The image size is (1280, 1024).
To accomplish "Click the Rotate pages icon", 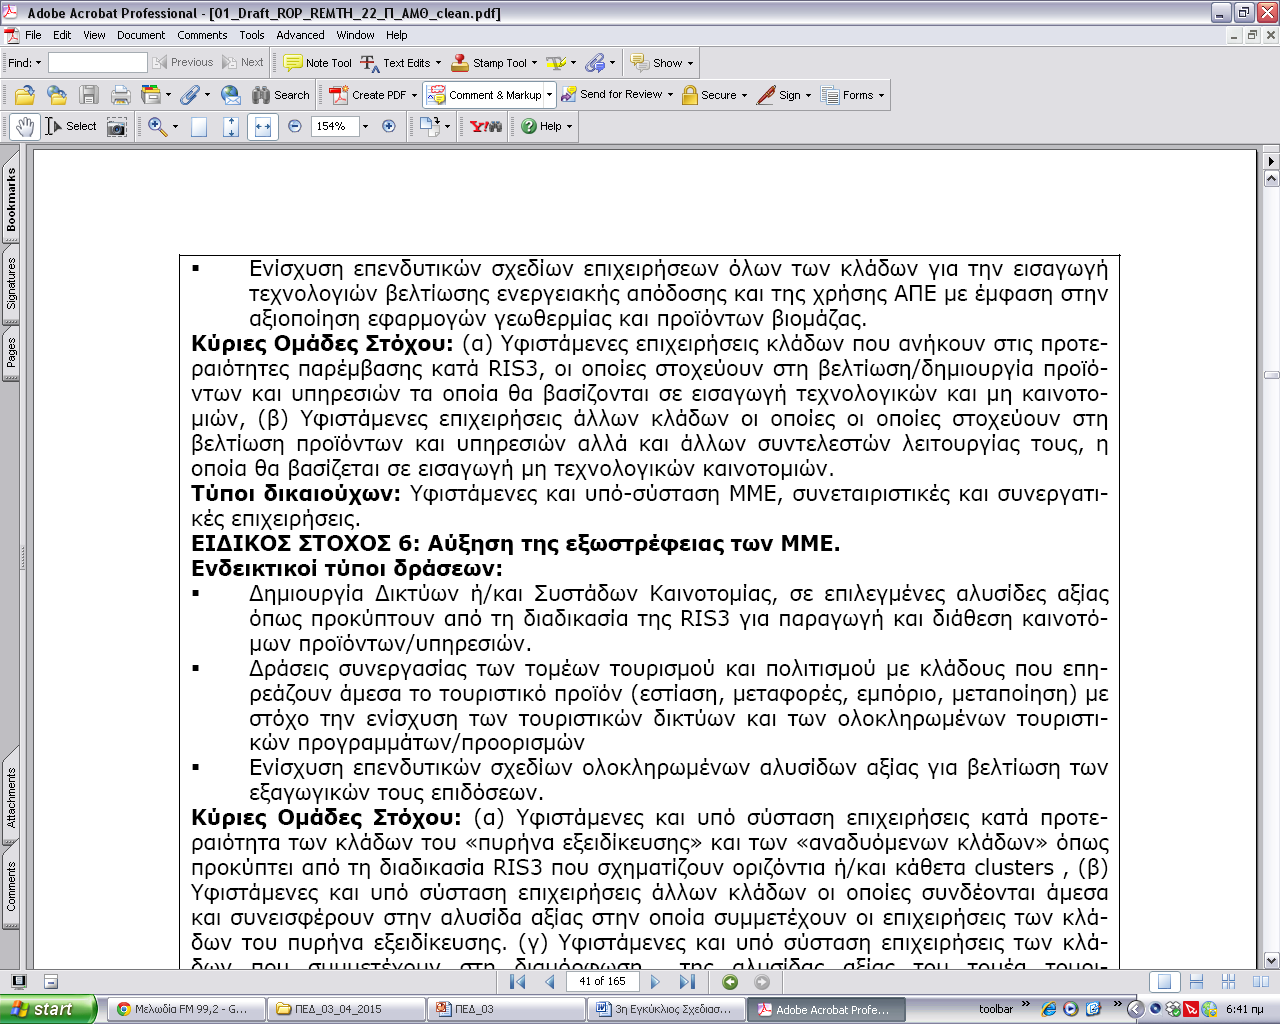I will point(431,126).
